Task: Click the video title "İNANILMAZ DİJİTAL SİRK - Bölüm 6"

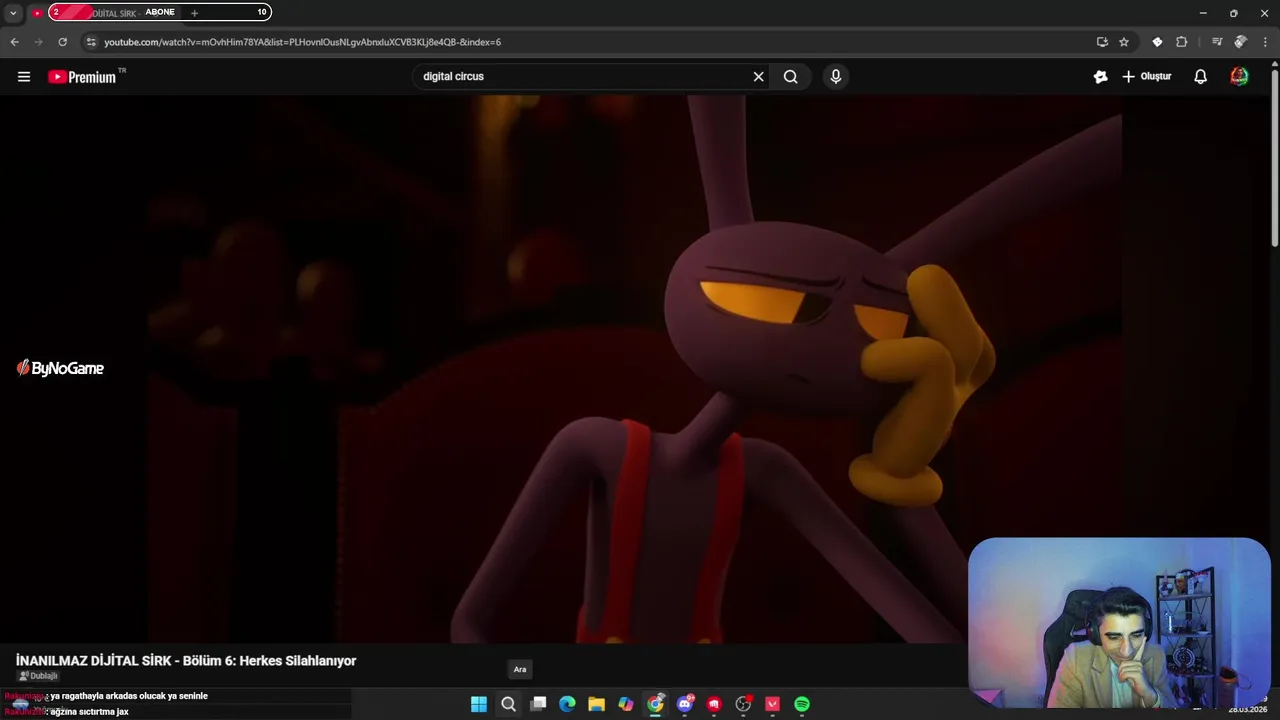Action: pyautogui.click(x=186, y=661)
